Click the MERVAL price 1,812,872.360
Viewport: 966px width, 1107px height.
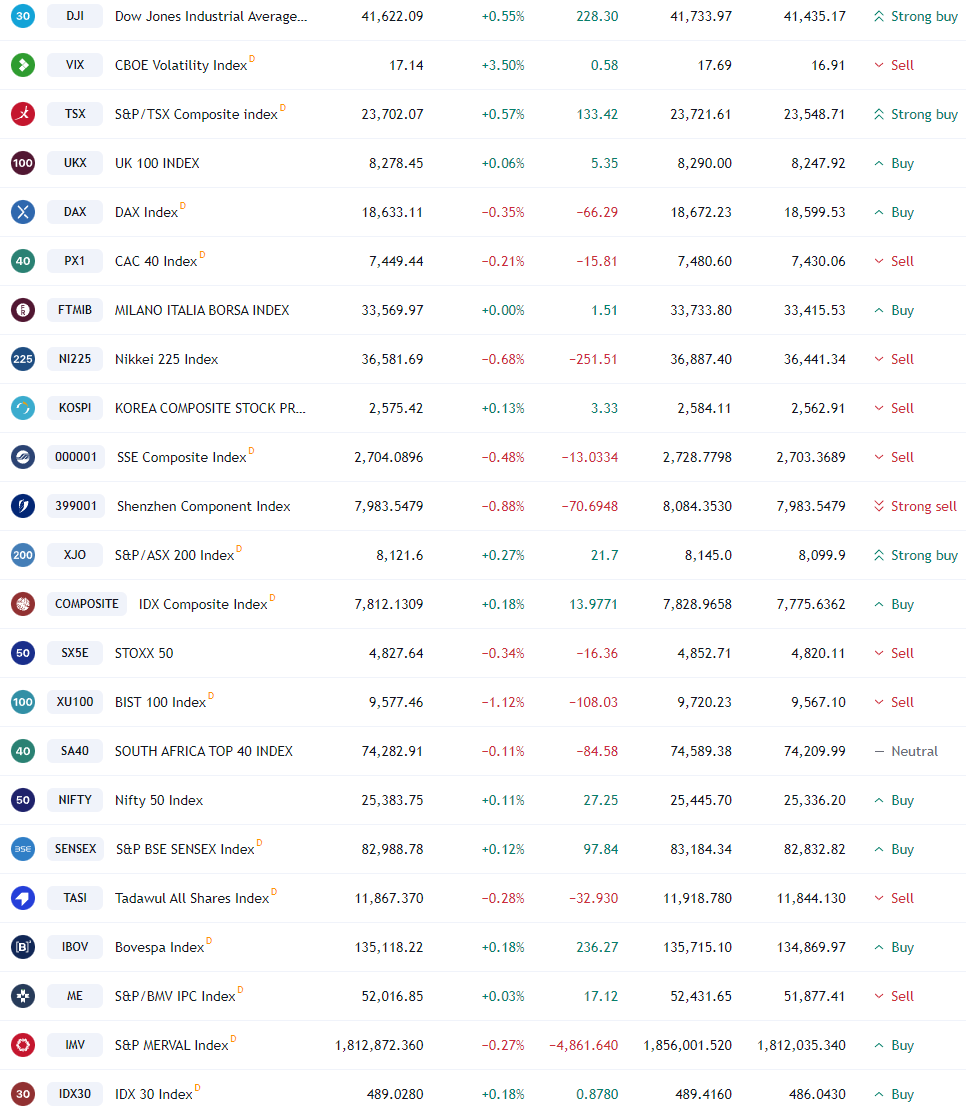(x=379, y=1045)
